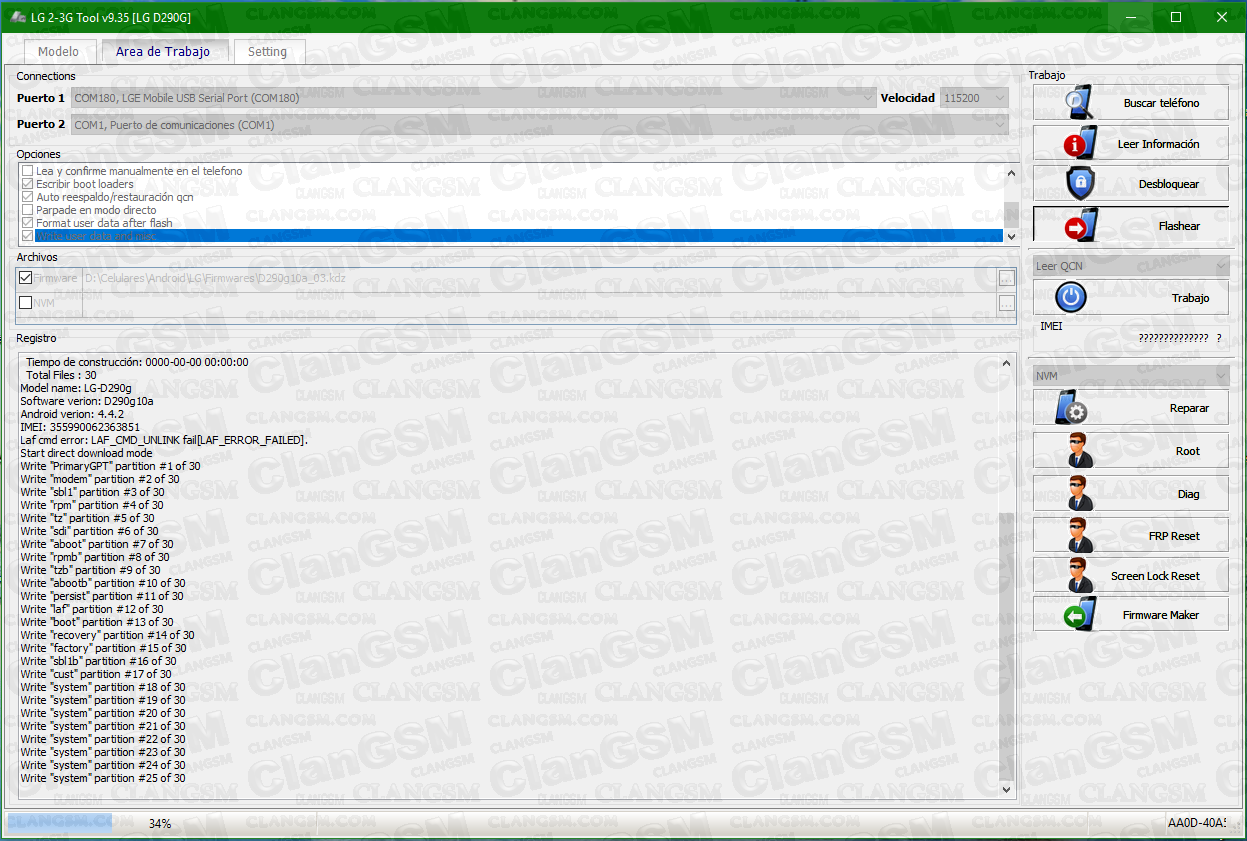
Task: Click the 'Android verion: 4.4.2' log line
Action: tap(72, 414)
